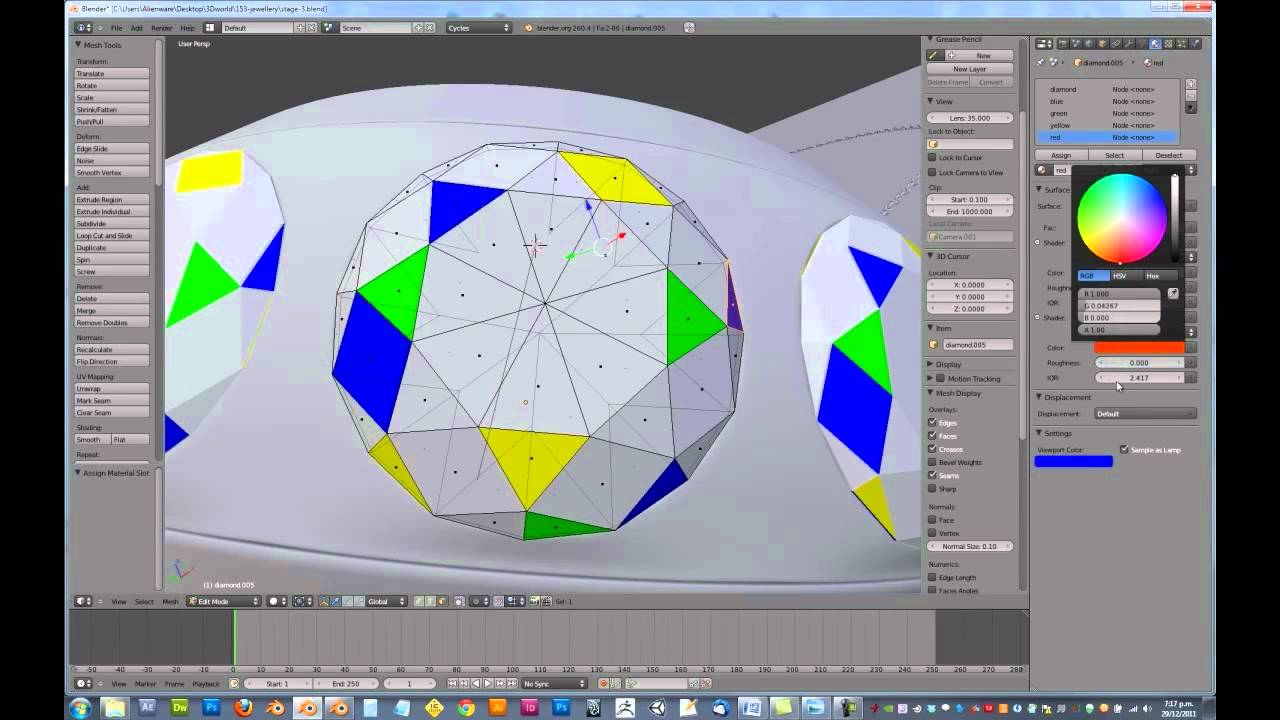Open the Global orientation dropdown
1280x720 pixels.
(386, 601)
